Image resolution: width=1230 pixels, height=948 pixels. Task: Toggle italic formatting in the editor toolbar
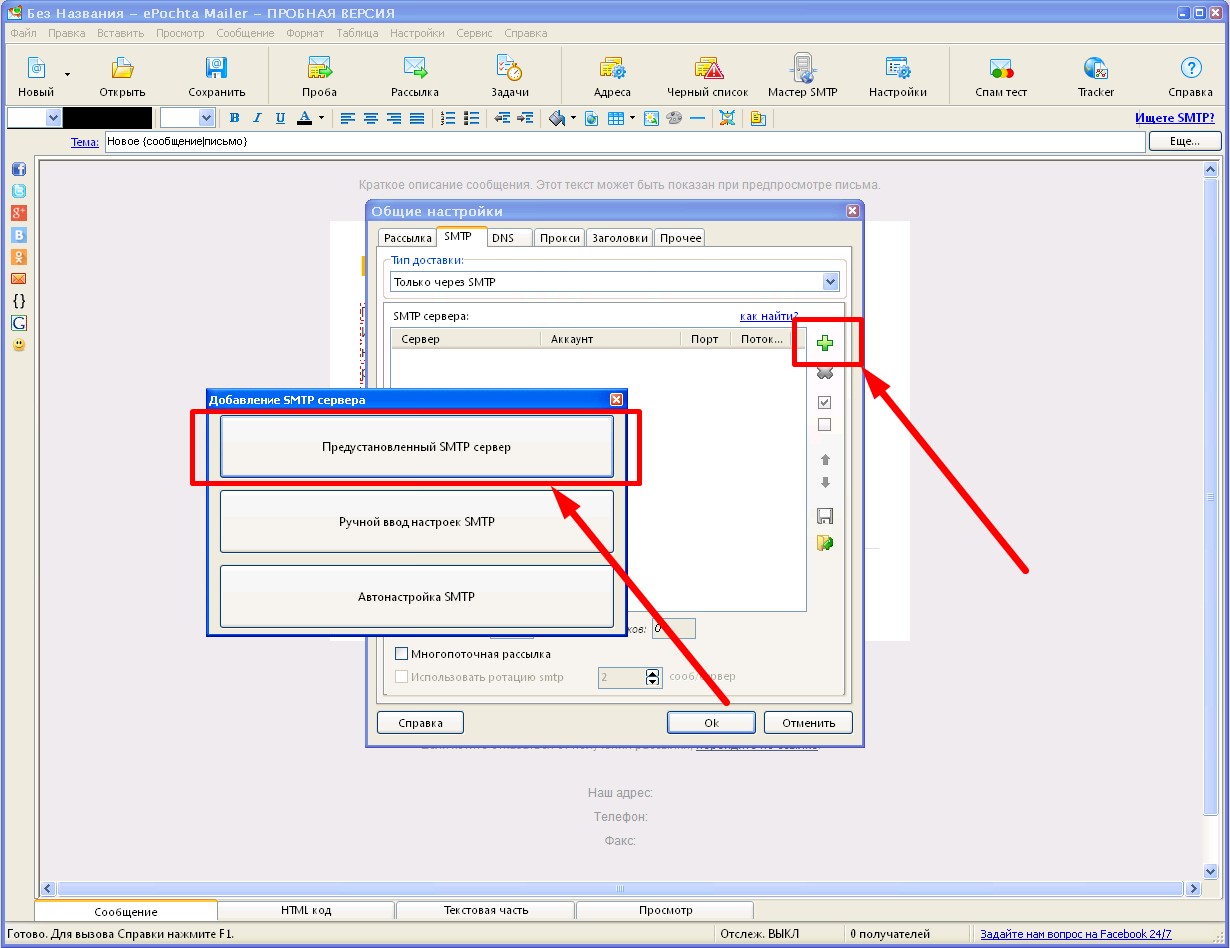point(257,118)
